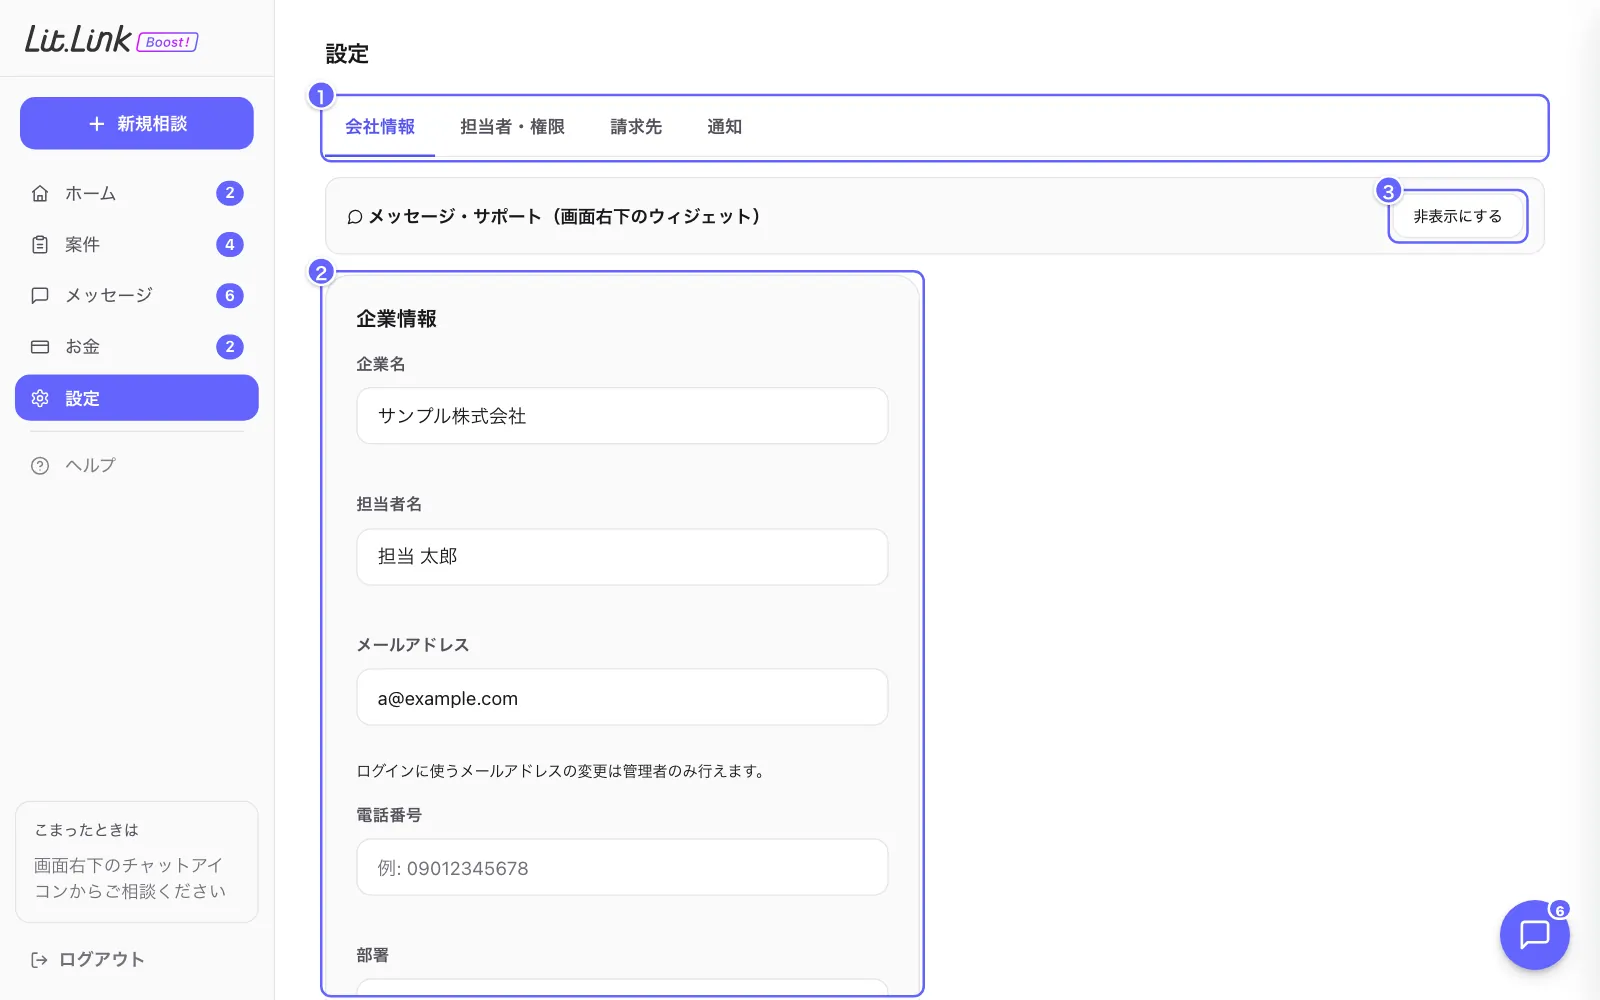Open メッセージ in the sidebar

click(137, 295)
